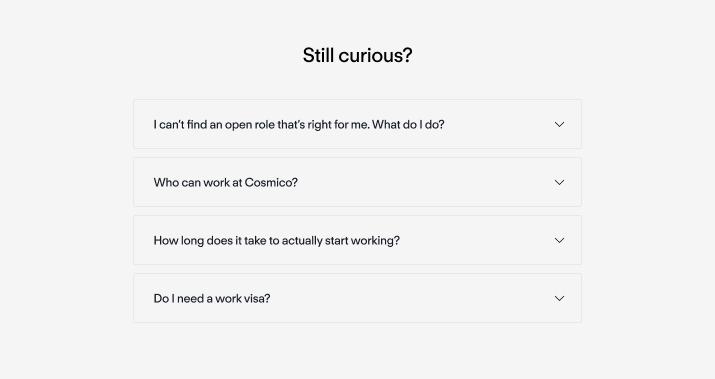Expand "Do I need a work visa?" question

click(x=357, y=298)
